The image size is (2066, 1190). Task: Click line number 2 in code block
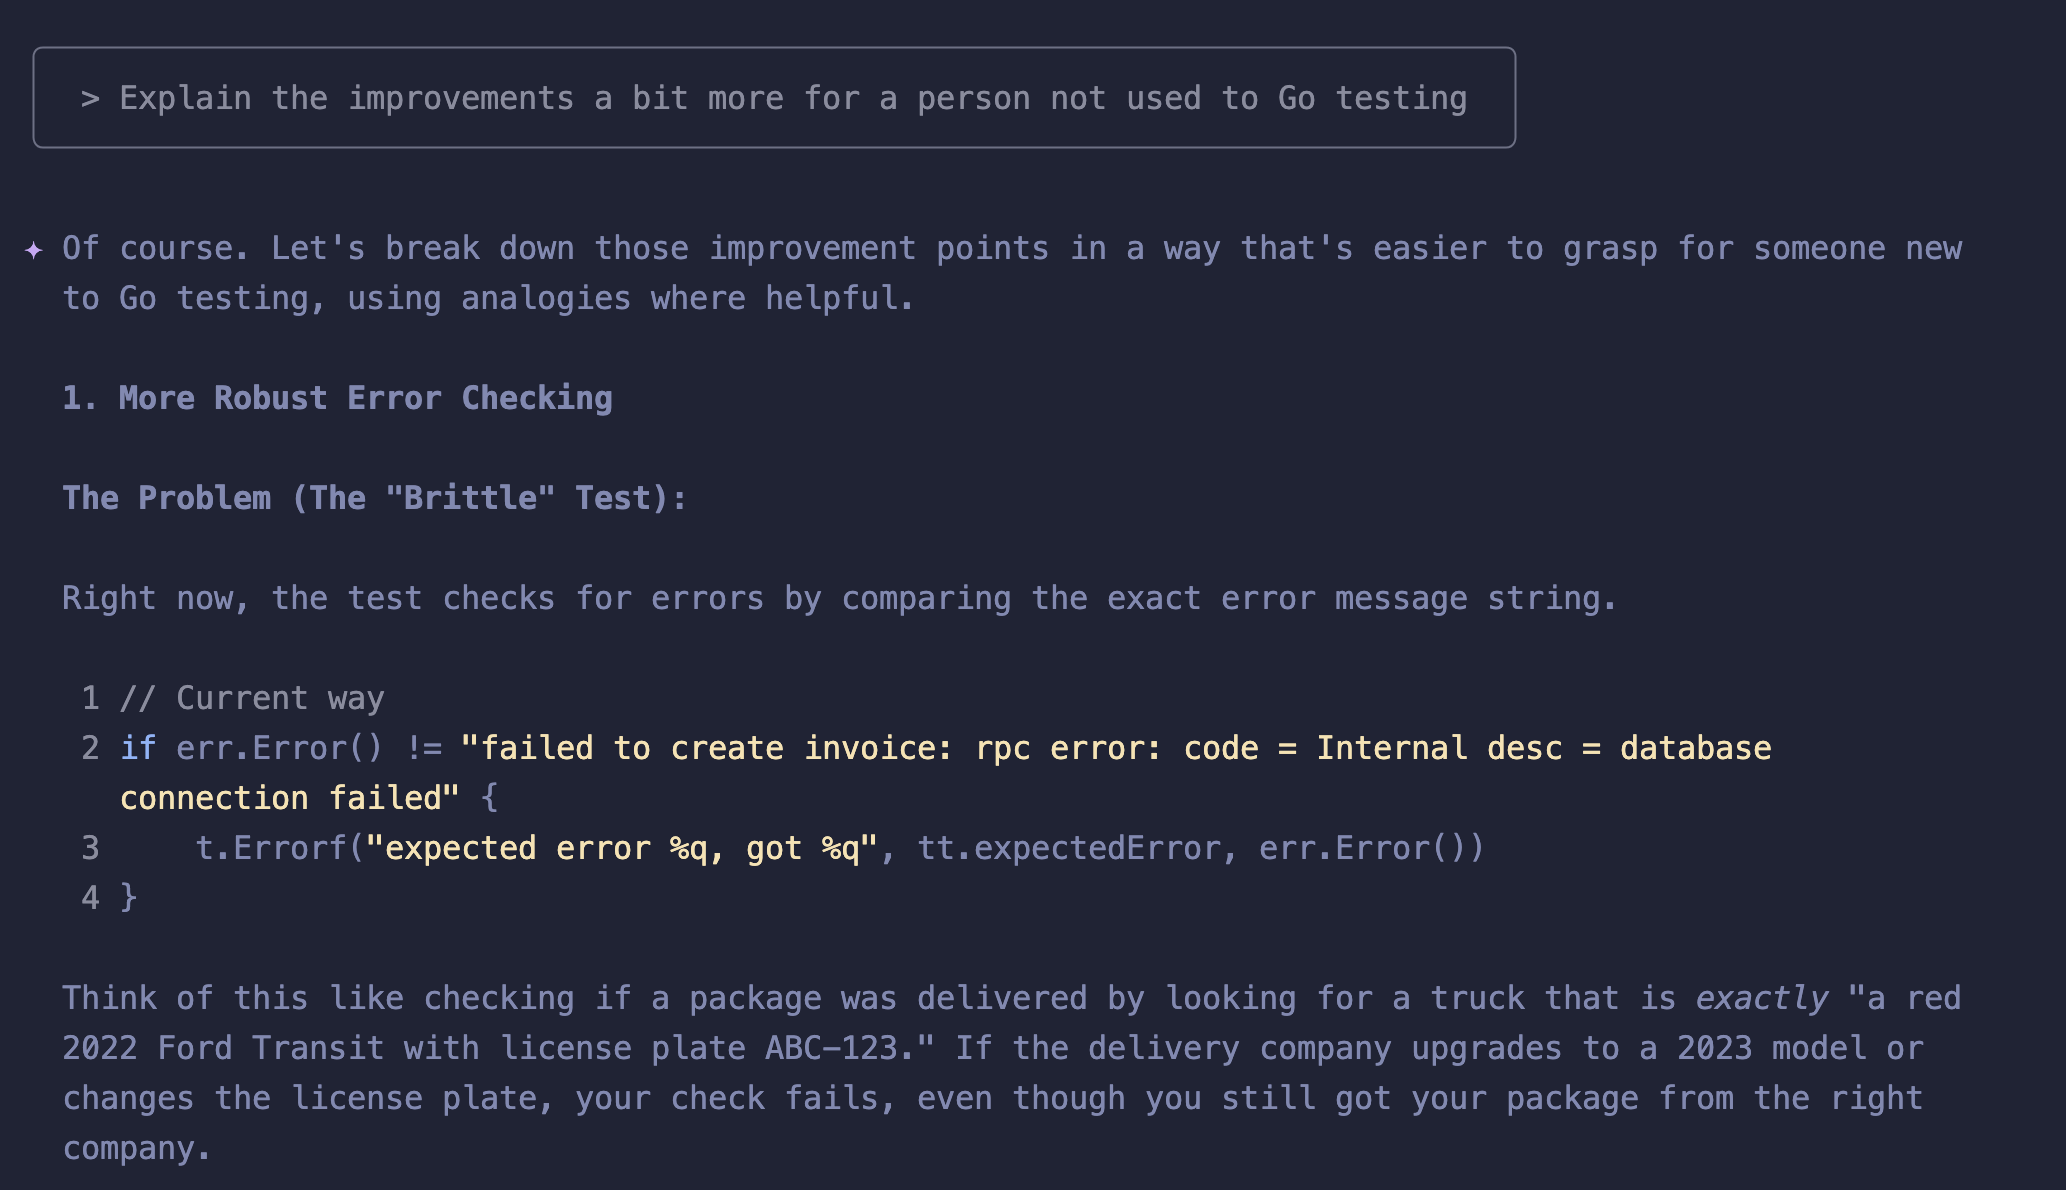[x=90, y=748]
